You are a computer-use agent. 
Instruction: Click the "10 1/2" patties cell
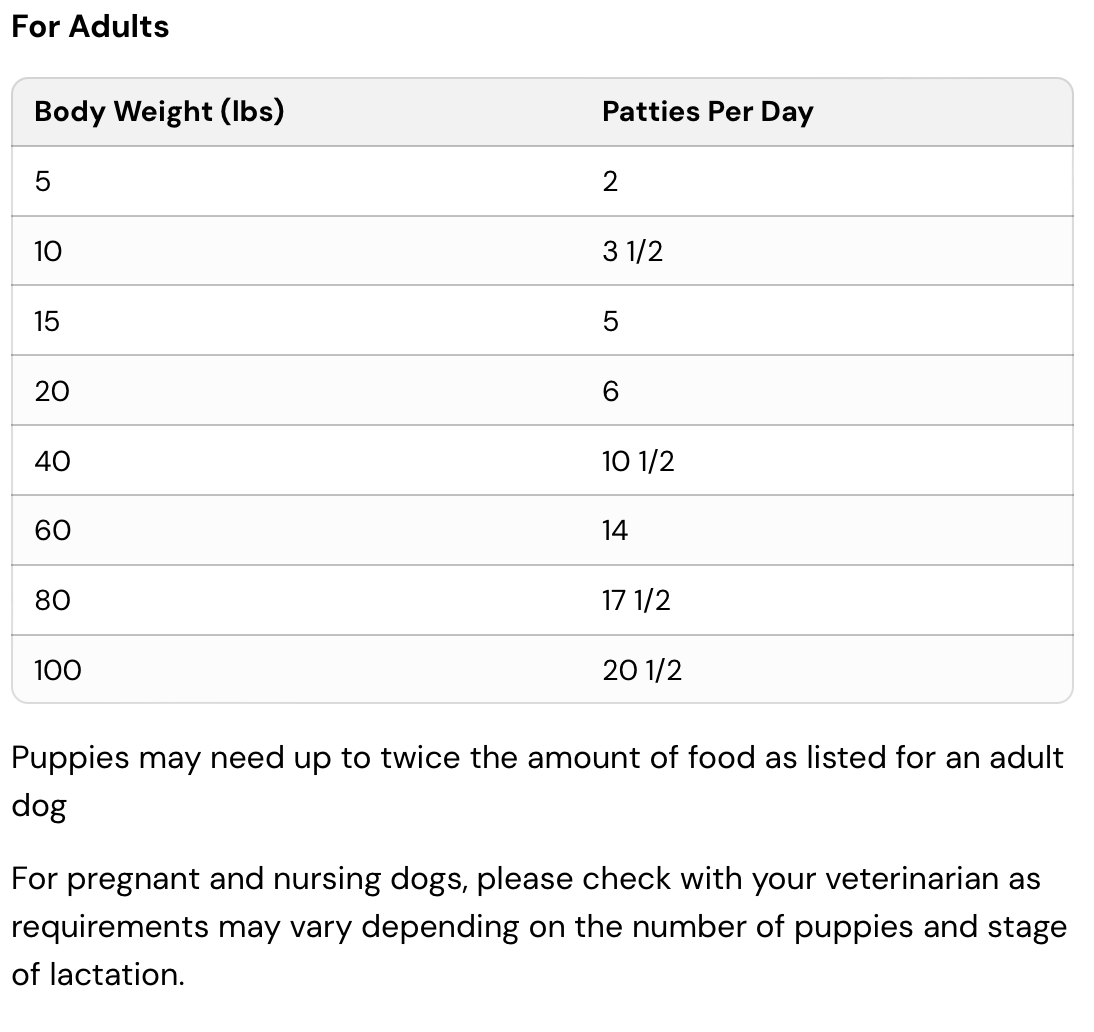click(638, 461)
